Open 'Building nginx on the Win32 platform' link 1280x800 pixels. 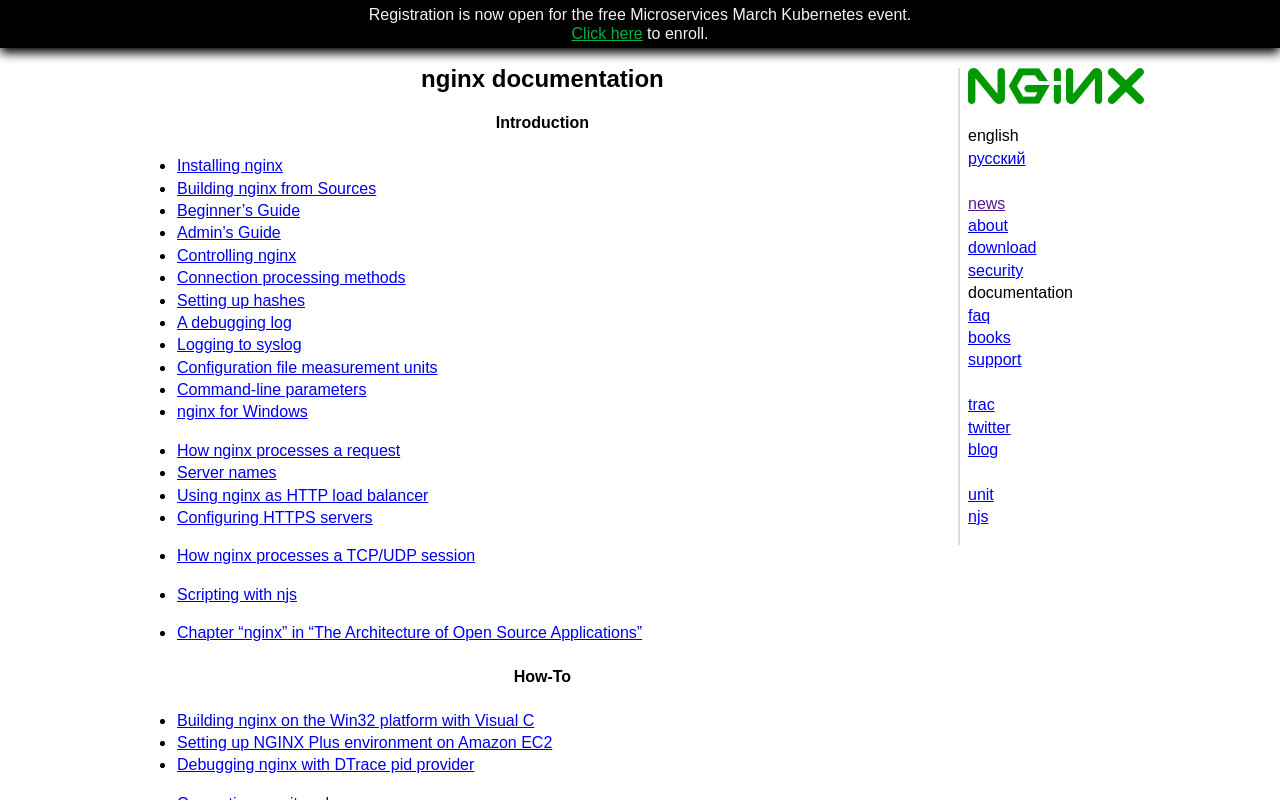[x=355, y=721]
